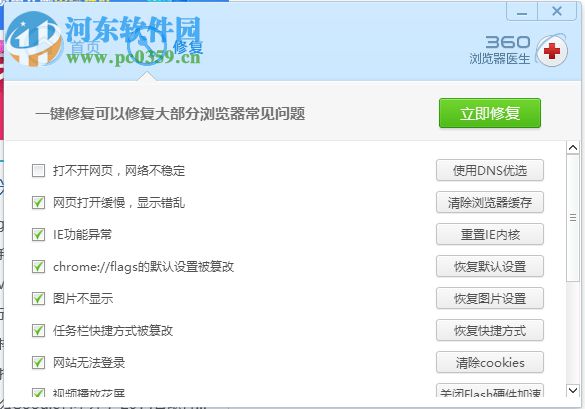Click the 图片不显示 label text

pyautogui.click(x=83, y=299)
